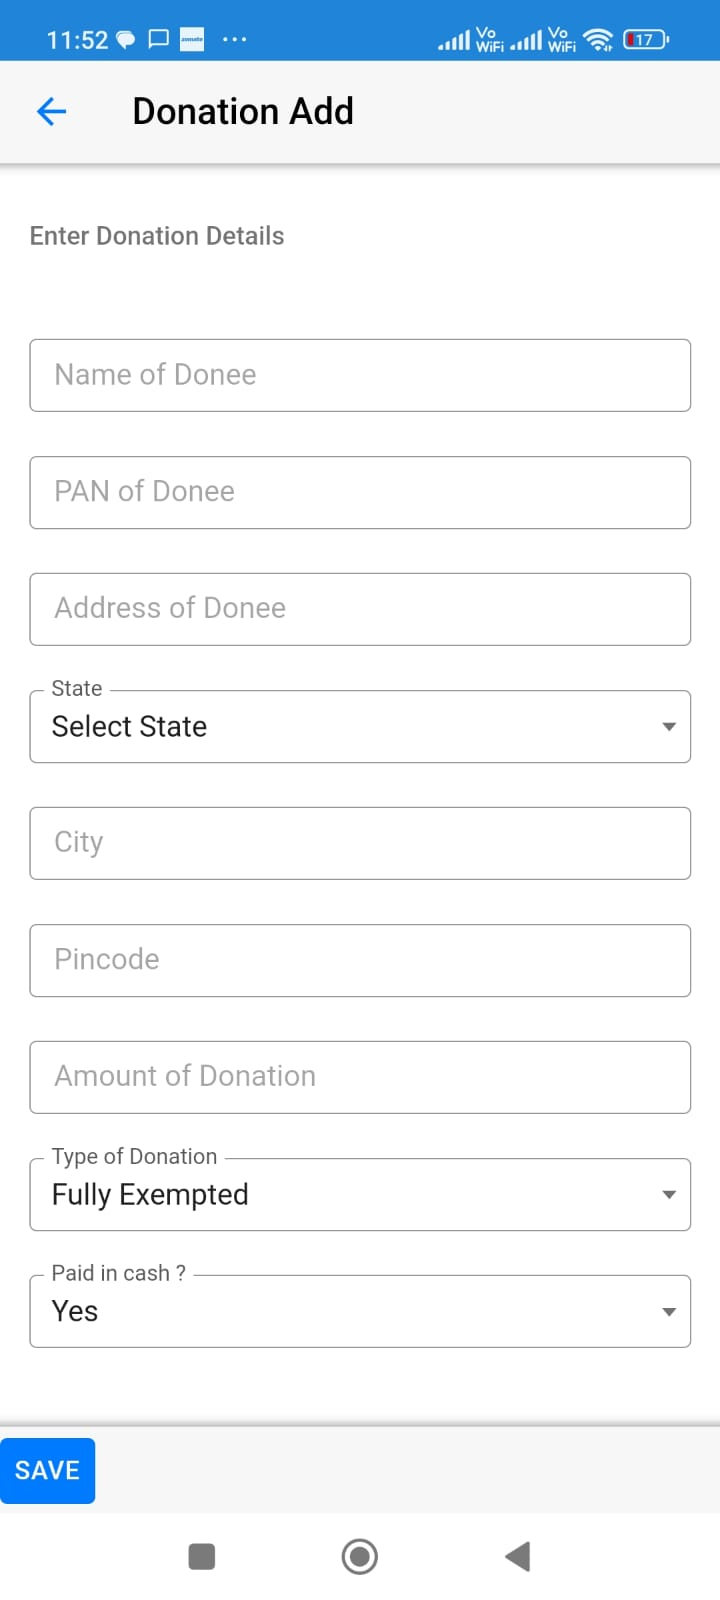Click the SAVE button
The image size is (720, 1600).
tap(47, 1470)
